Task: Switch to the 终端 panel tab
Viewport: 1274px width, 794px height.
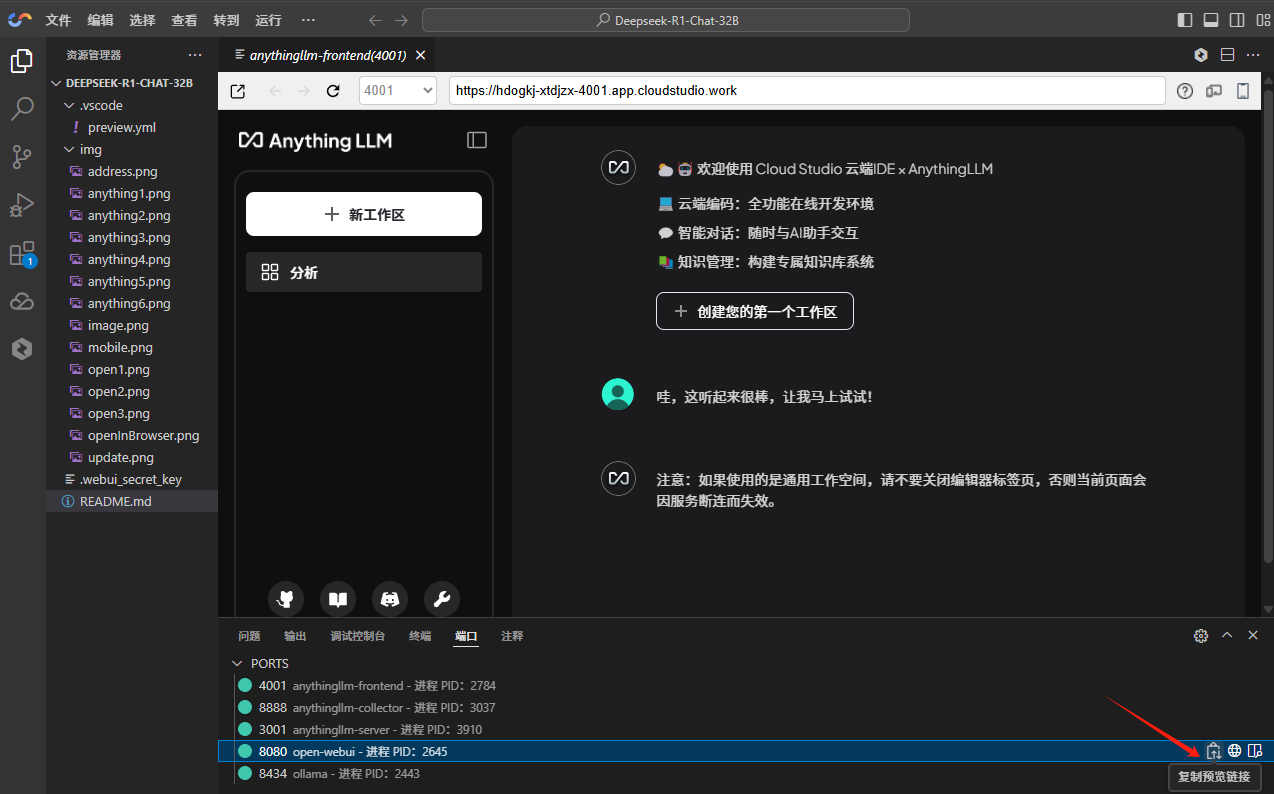Action: click(x=420, y=636)
